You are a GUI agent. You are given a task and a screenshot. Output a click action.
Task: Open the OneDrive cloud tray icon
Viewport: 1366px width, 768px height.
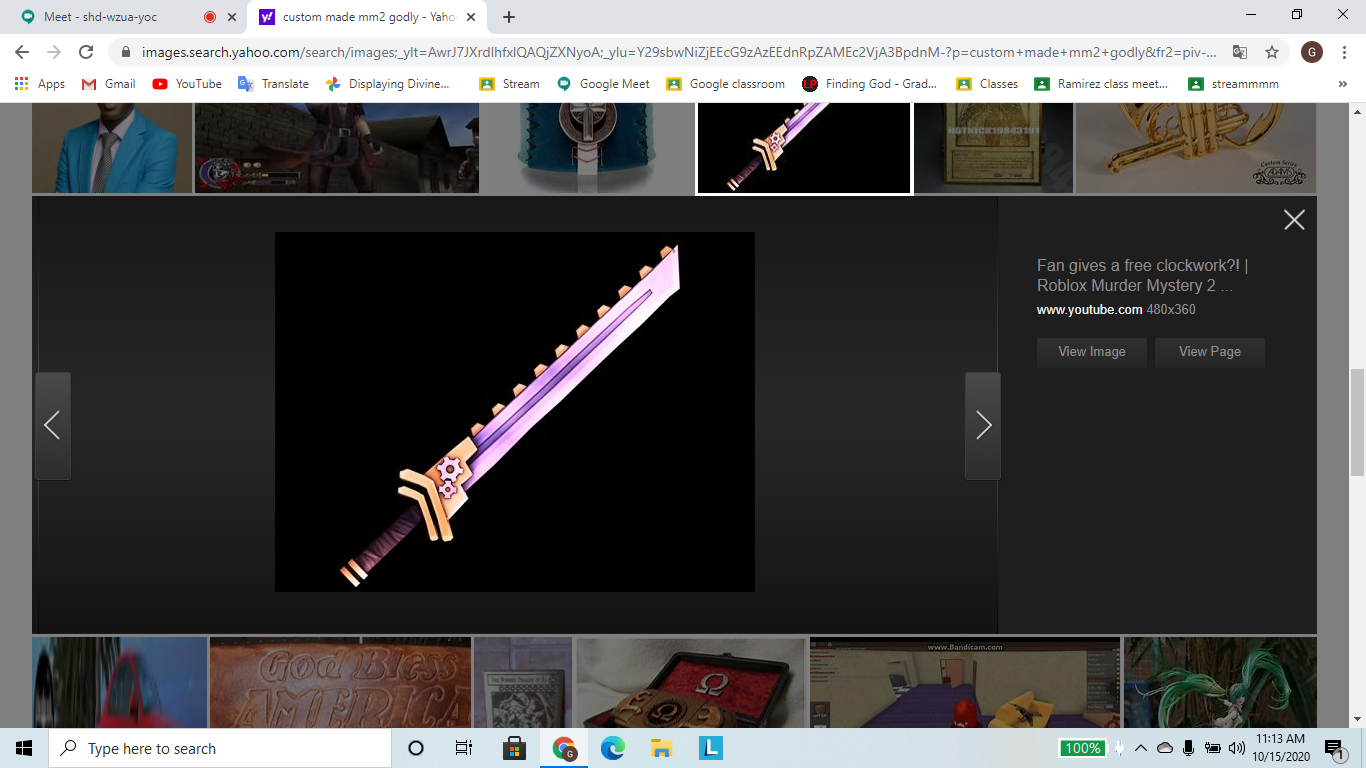[1165, 748]
